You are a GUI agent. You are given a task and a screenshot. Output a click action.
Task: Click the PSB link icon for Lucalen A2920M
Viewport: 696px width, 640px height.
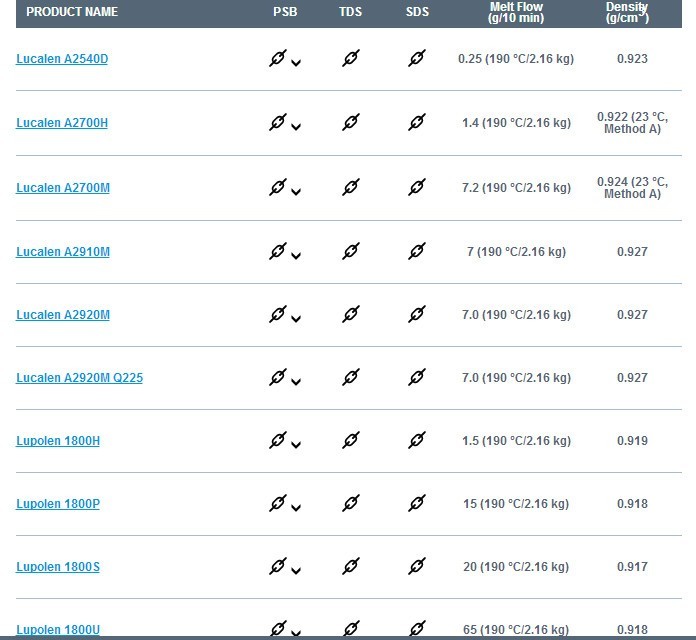click(278, 314)
